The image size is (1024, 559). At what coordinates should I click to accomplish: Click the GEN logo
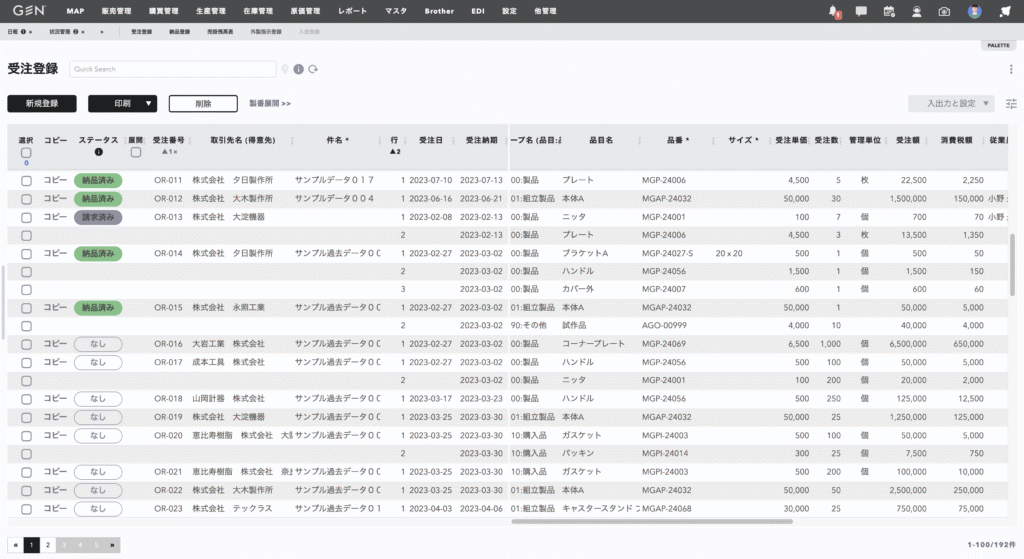point(29,10)
